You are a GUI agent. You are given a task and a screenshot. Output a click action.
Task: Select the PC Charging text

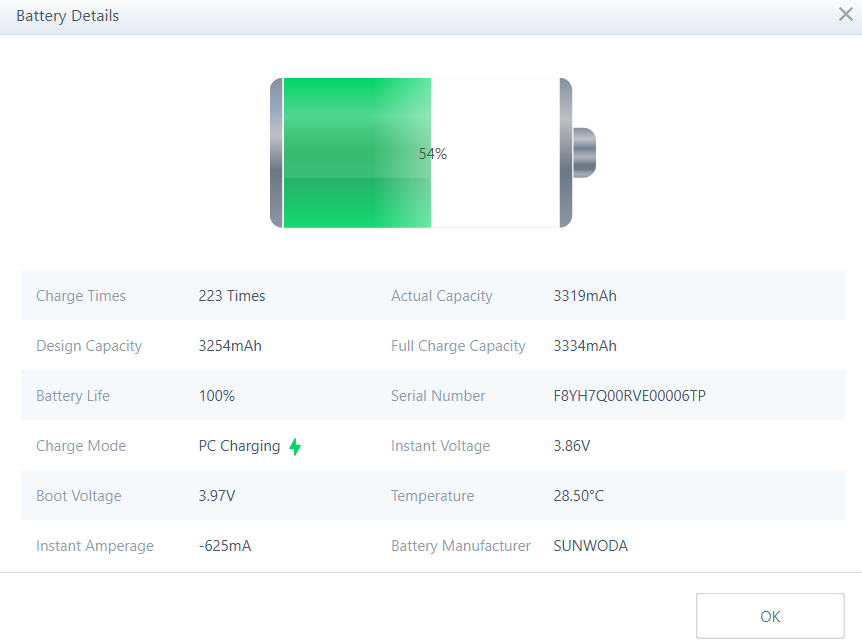pyautogui.click(x=239, y=446)
